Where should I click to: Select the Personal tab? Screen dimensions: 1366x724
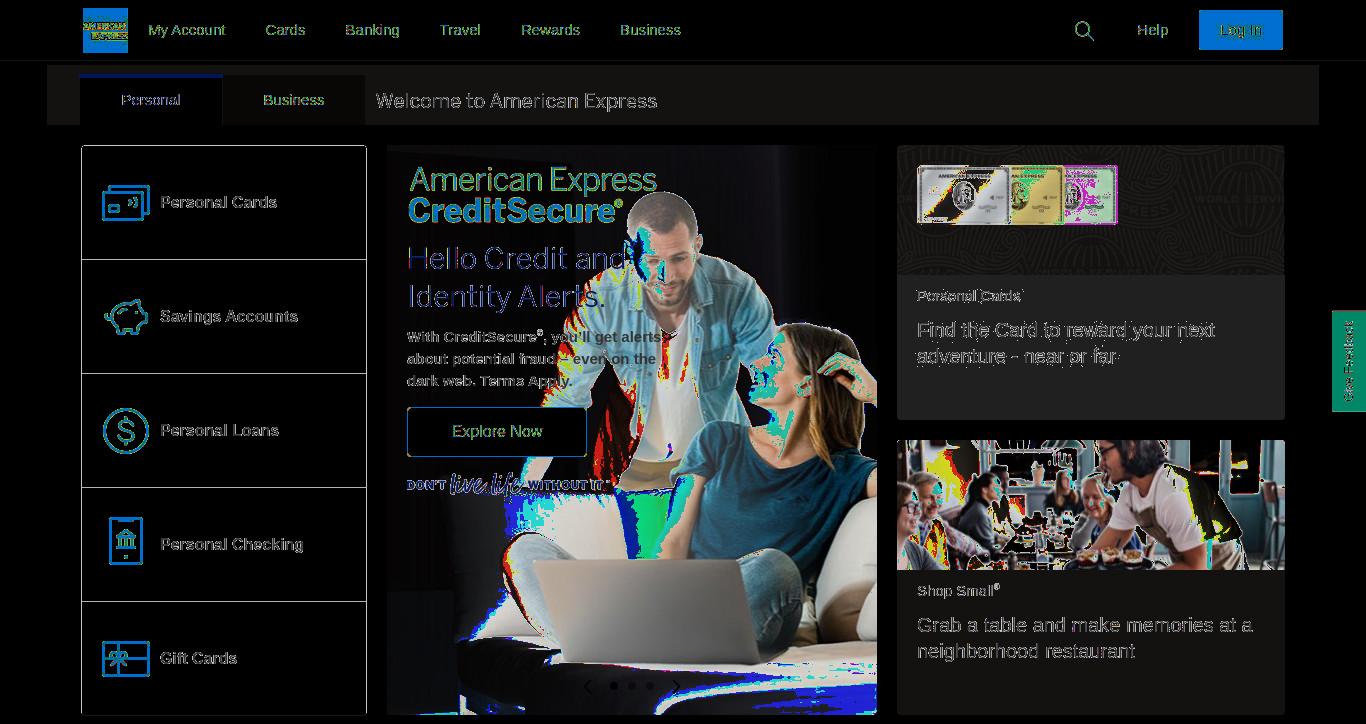(151, 100)
